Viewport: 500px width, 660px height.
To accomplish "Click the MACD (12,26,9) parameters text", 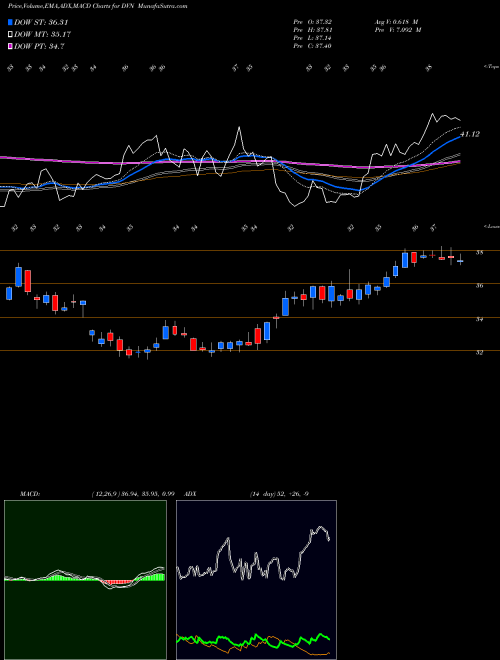I will tap(133, 494).
